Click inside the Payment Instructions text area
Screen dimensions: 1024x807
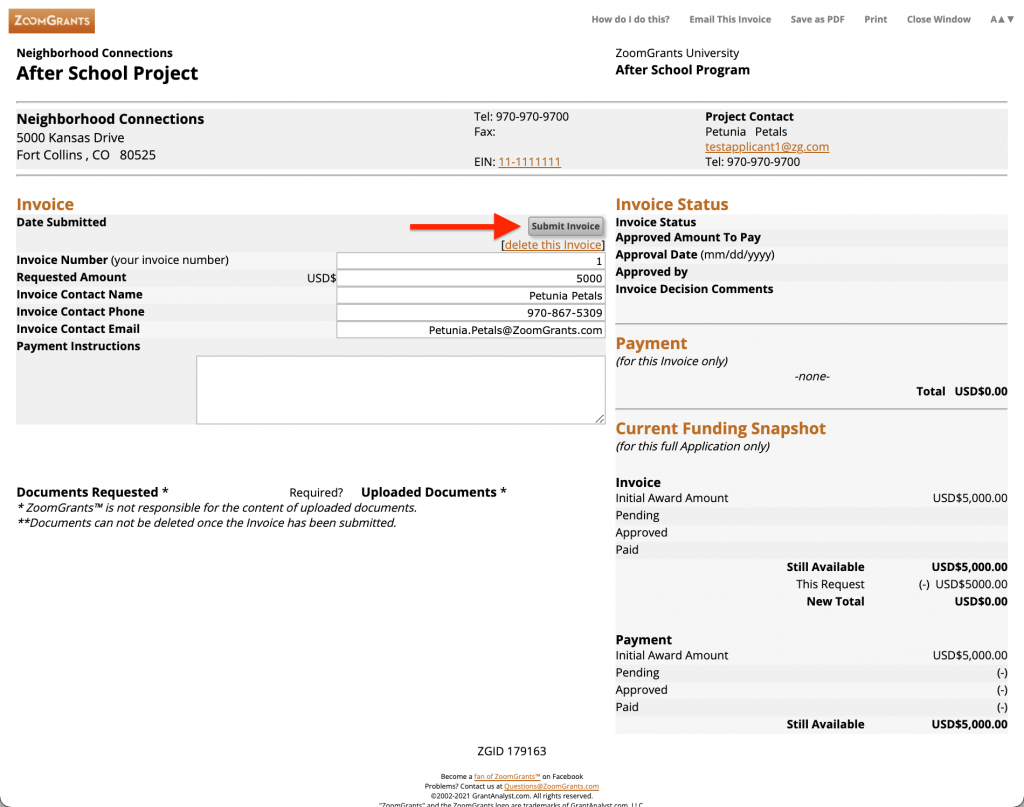[400, 390]
